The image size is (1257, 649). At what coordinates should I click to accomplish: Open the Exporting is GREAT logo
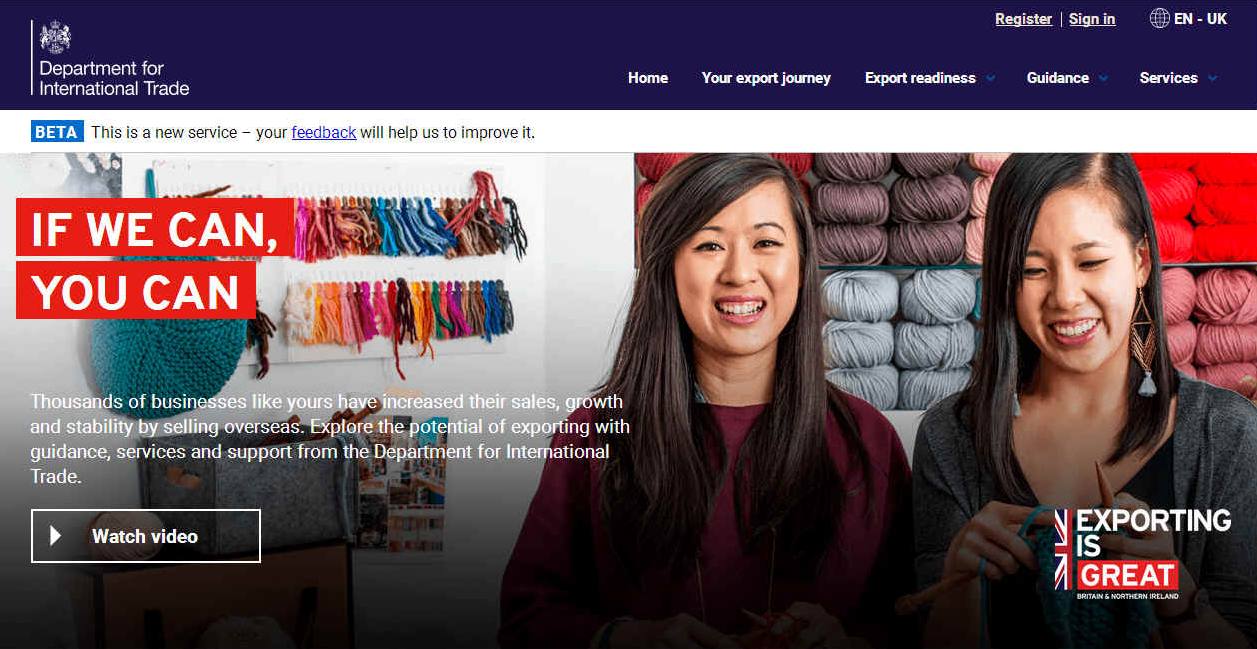[1143, 553]
